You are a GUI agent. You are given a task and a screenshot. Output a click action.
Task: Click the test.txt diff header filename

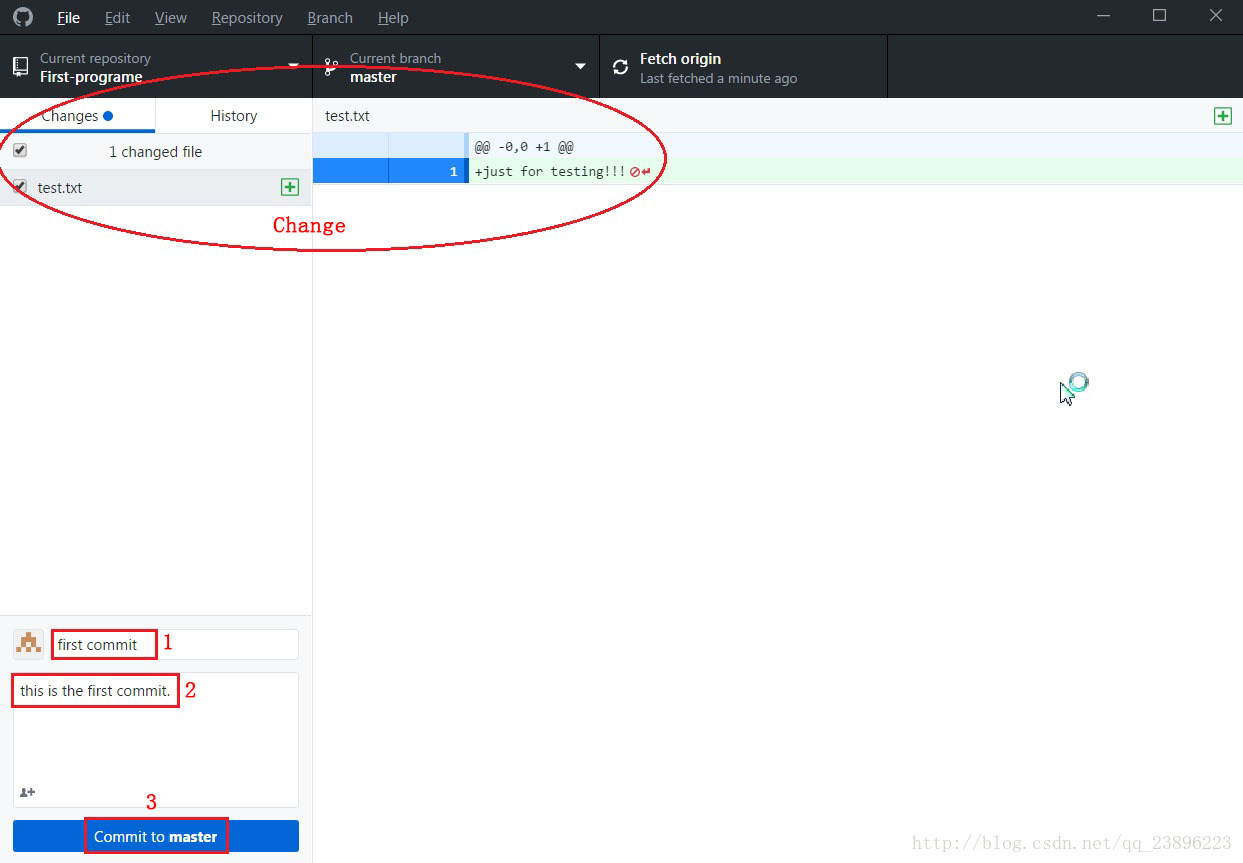click(x=347, y=116)
